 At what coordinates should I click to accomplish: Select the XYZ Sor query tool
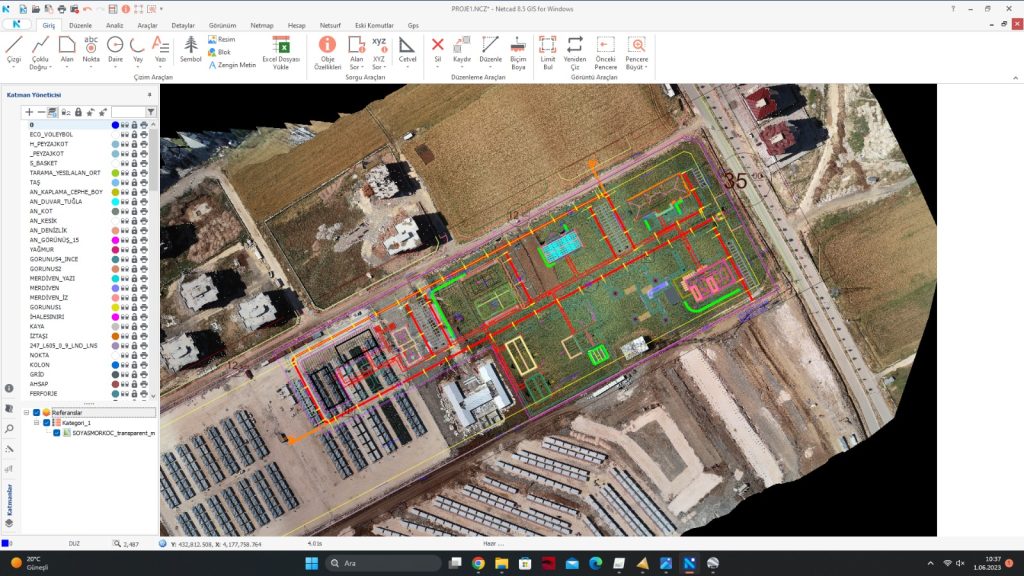coord(379,52)
